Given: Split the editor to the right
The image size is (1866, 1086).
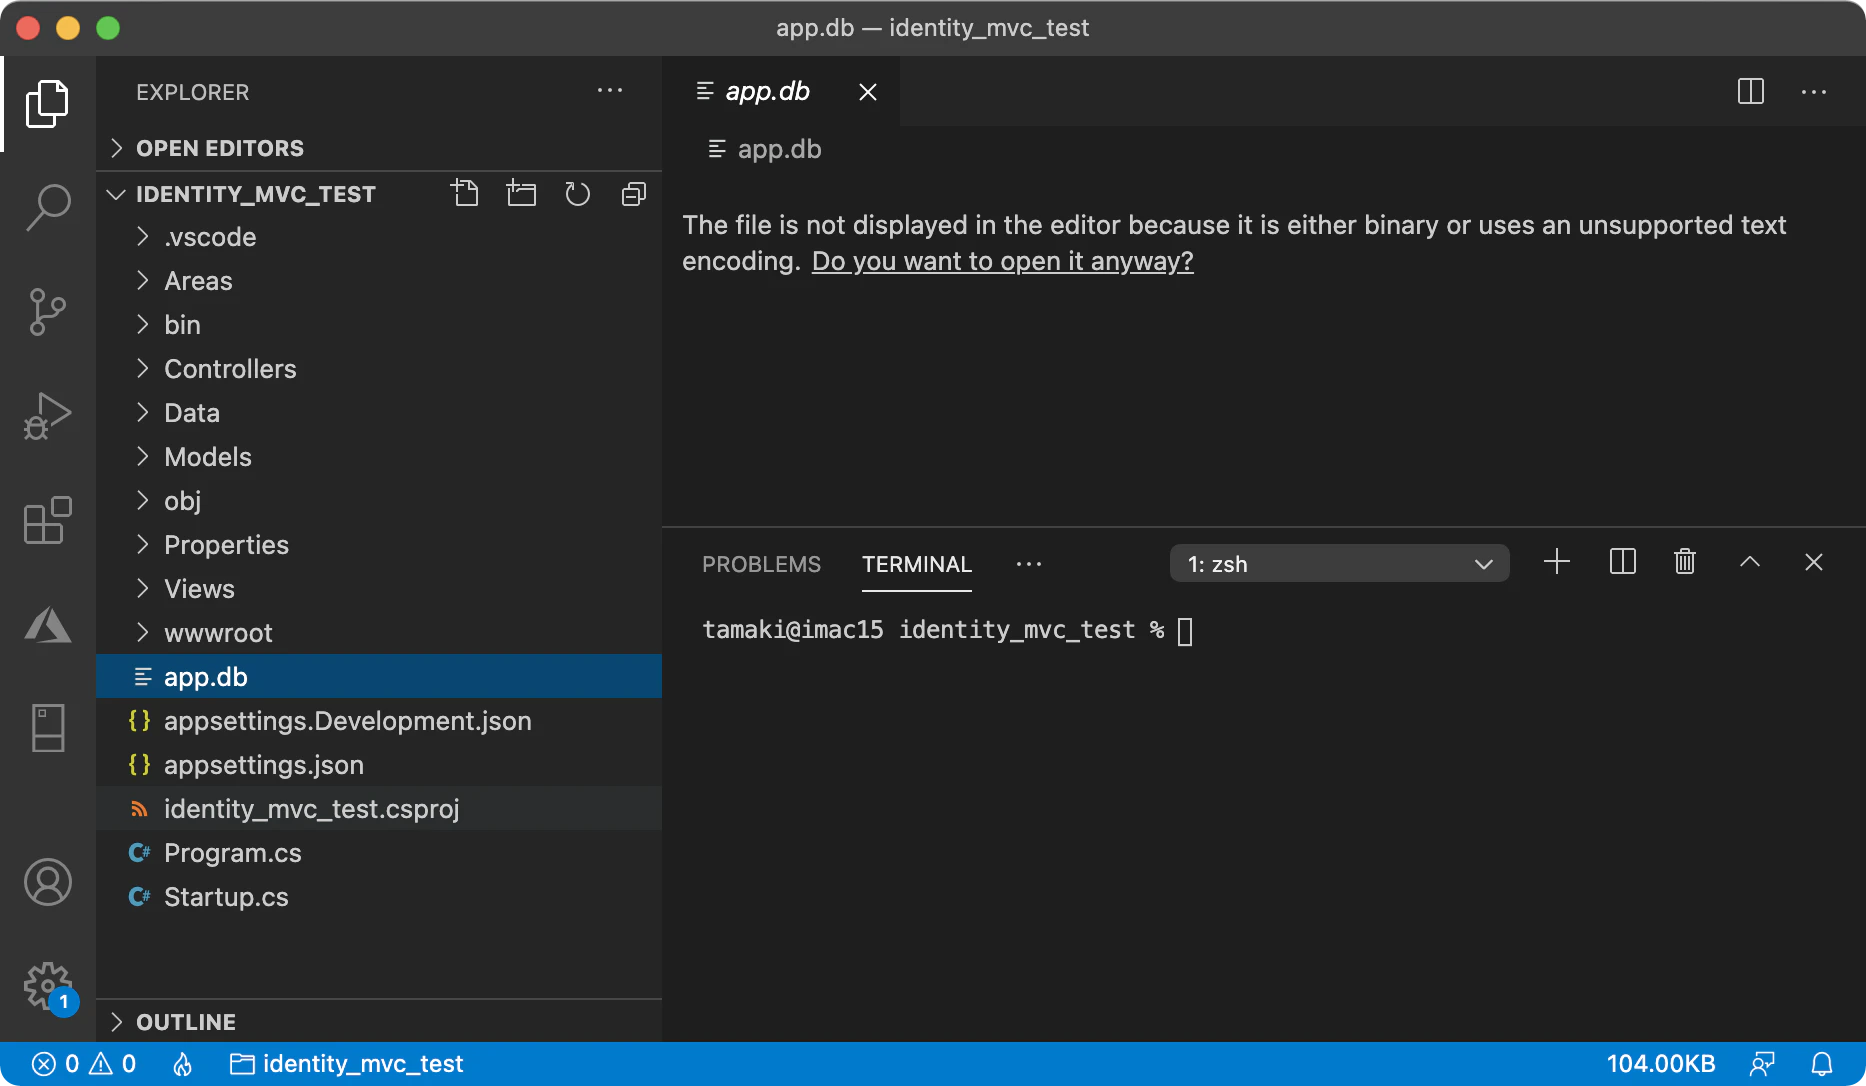Looking at the screenshot, I should (x=1751, y=91).
